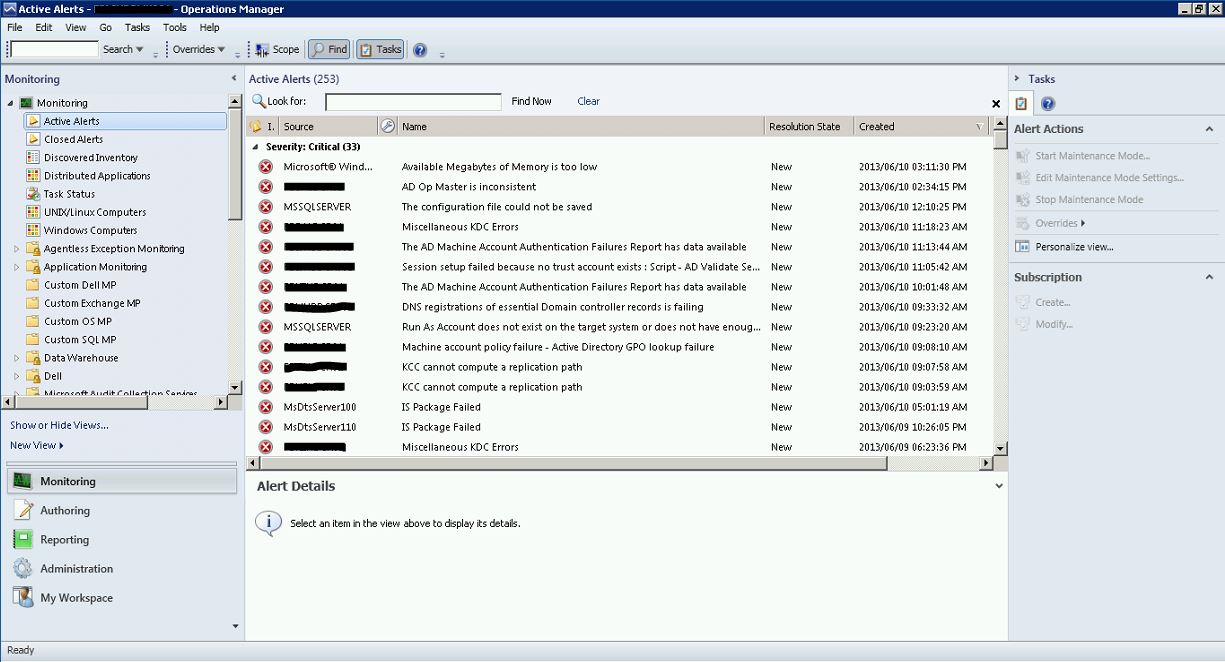This screenshot has width=1225, height=662.
Task: Open the Edit menu
Action: click(x=44, y=27)
